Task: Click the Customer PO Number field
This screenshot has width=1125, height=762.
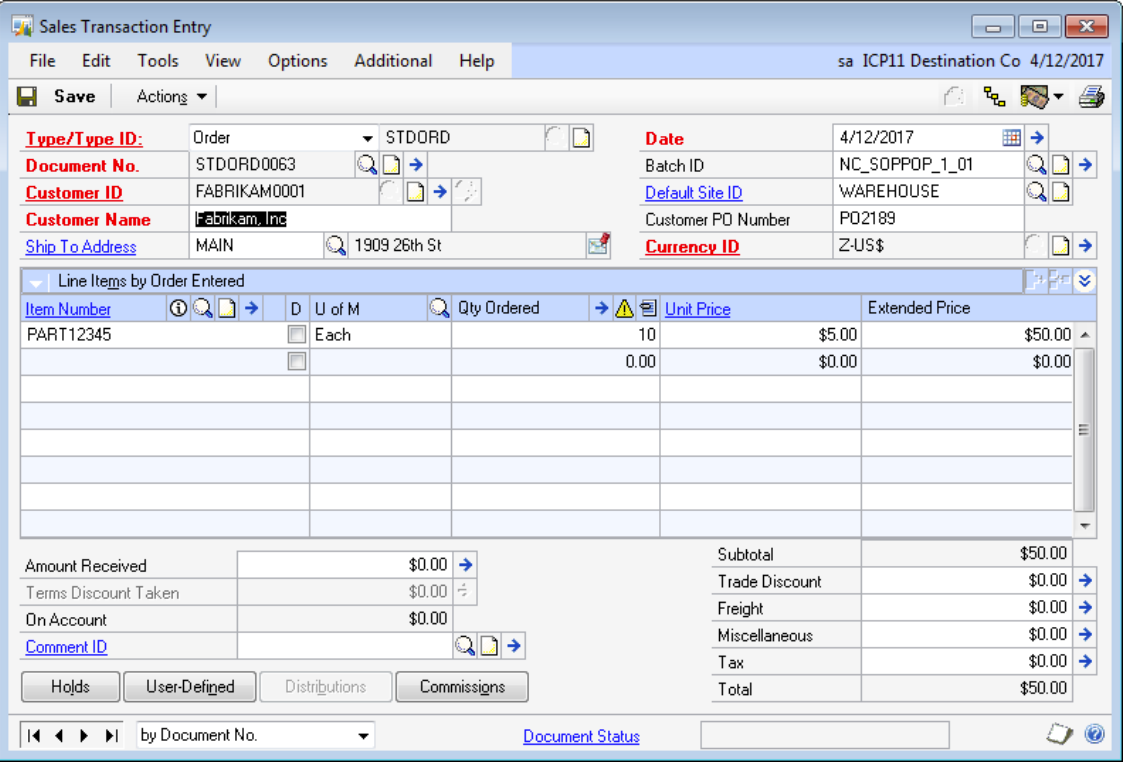Action: 927,219
